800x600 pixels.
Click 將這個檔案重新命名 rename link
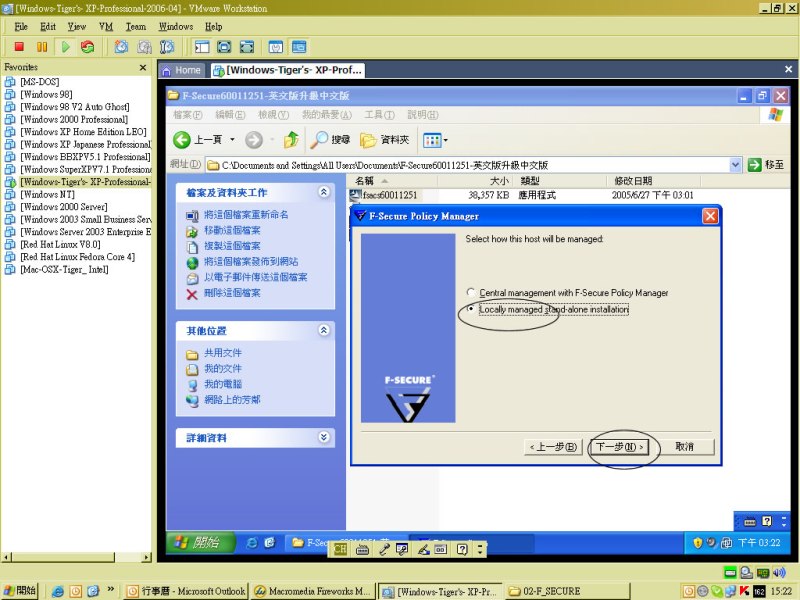tap(246, 215)
